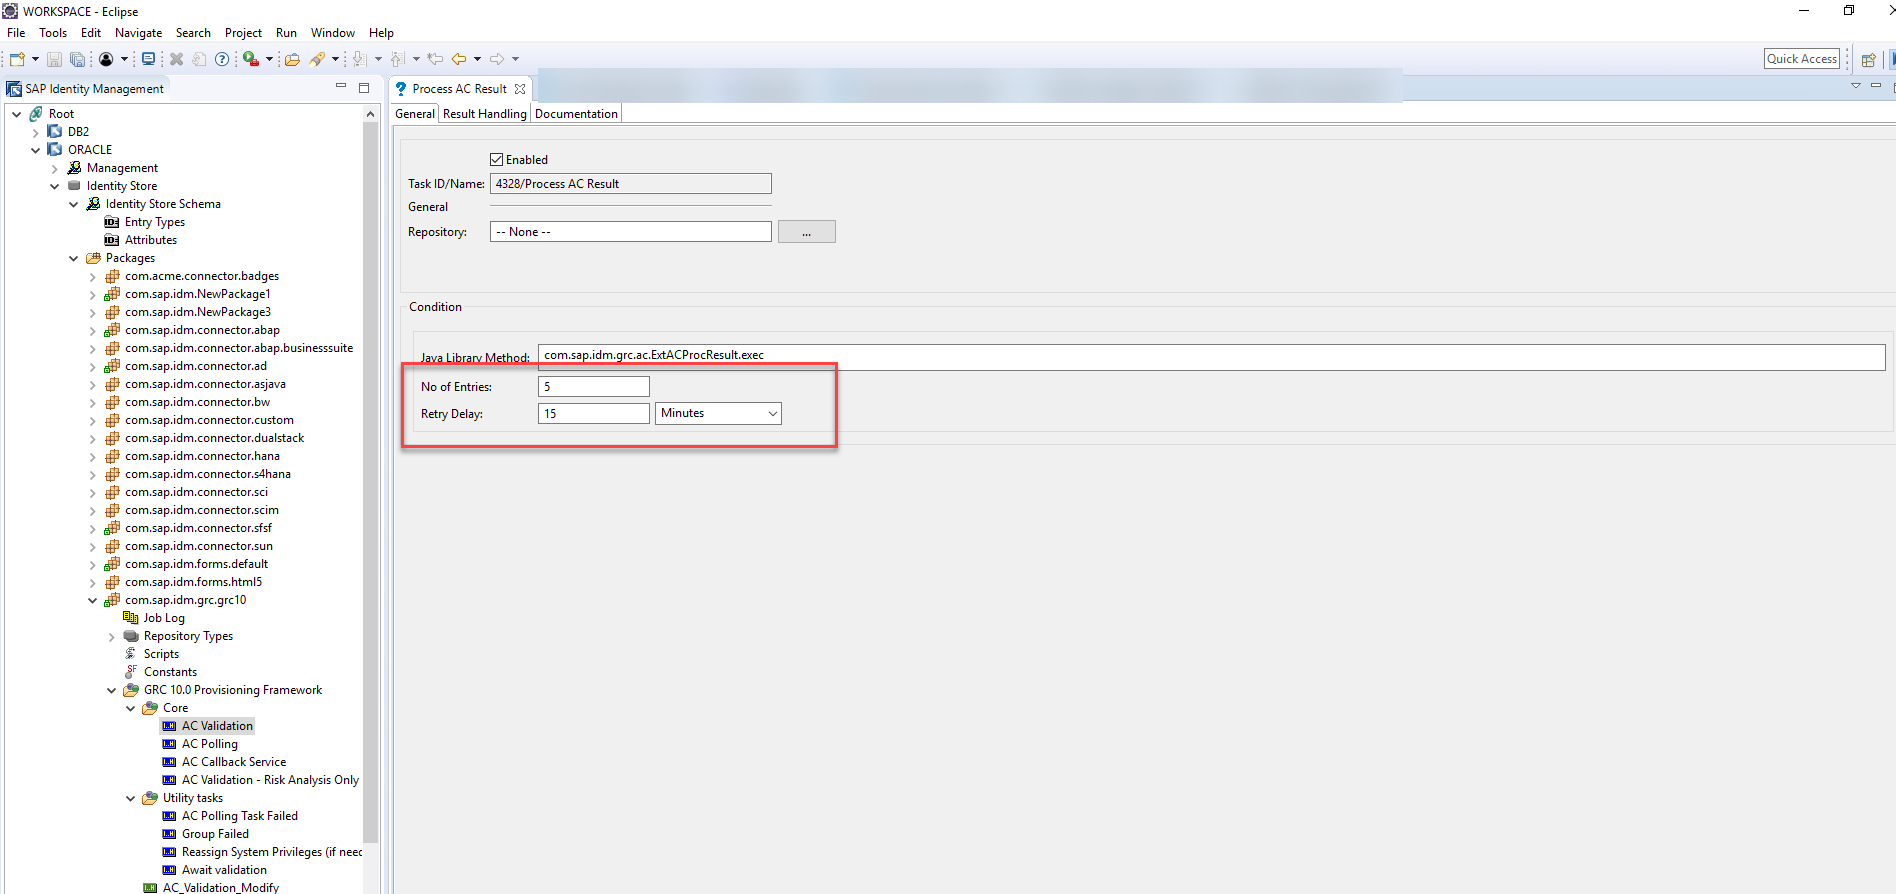Click the Java Library Method field
Viewport: 1896px width, 894px height.
[x=1211, y=356]
